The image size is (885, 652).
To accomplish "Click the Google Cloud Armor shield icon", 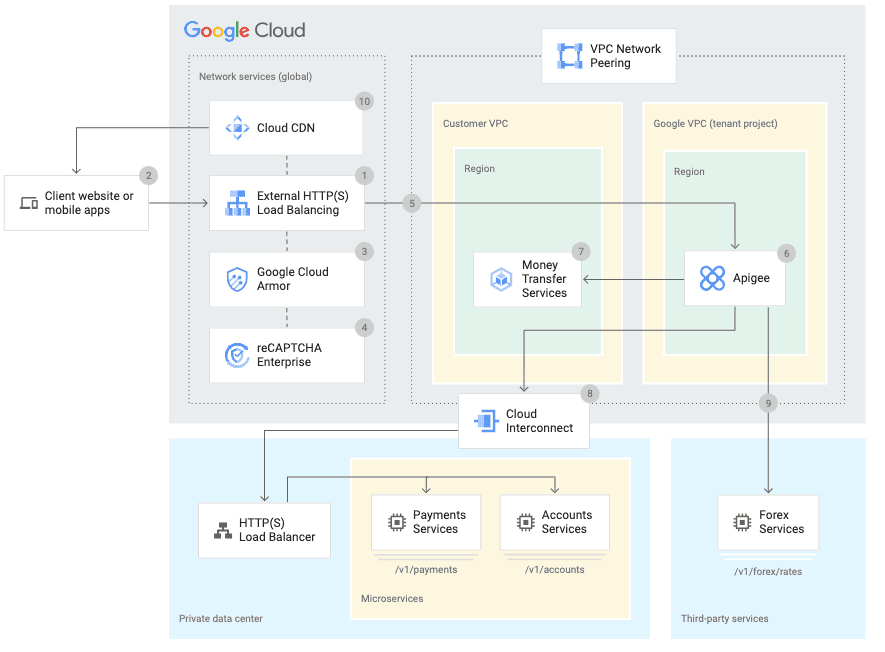I will click(236, 279).
